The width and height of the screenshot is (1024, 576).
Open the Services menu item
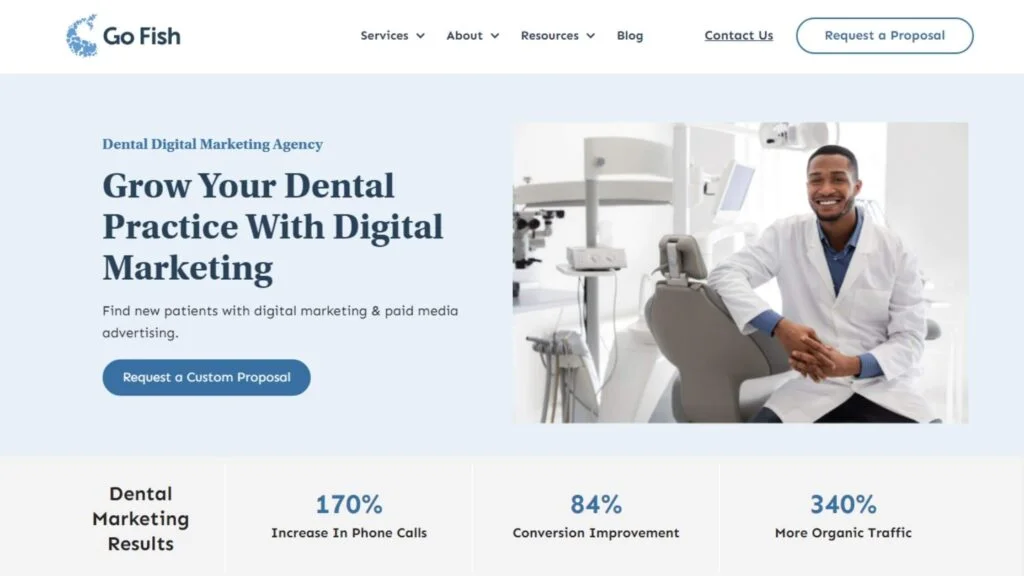tap(385, 35)
